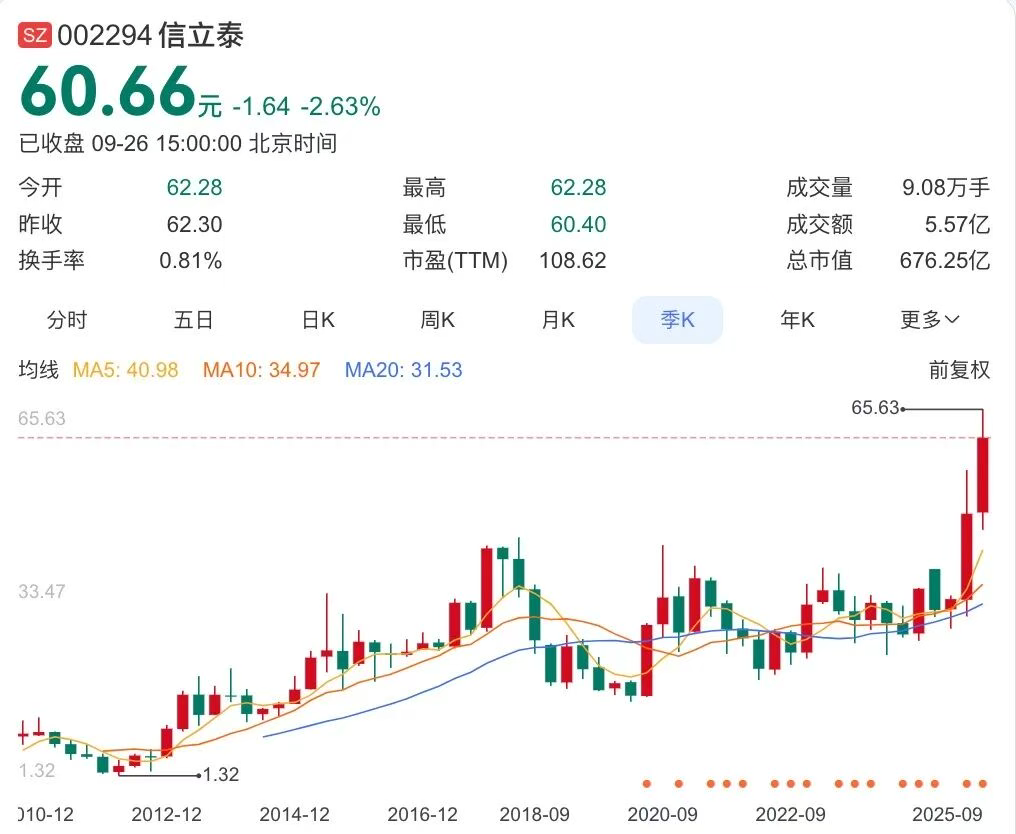Click the 65.63 peak price callout

[x=875, y=408]
